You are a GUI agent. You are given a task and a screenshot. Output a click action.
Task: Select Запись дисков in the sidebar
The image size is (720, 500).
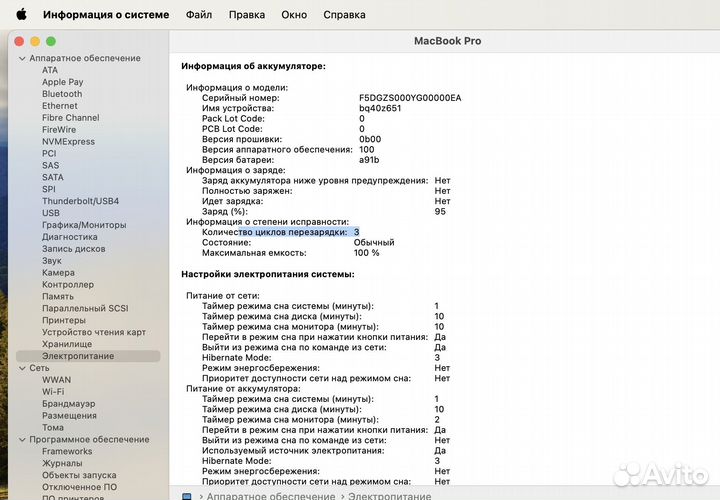point(73,249)
